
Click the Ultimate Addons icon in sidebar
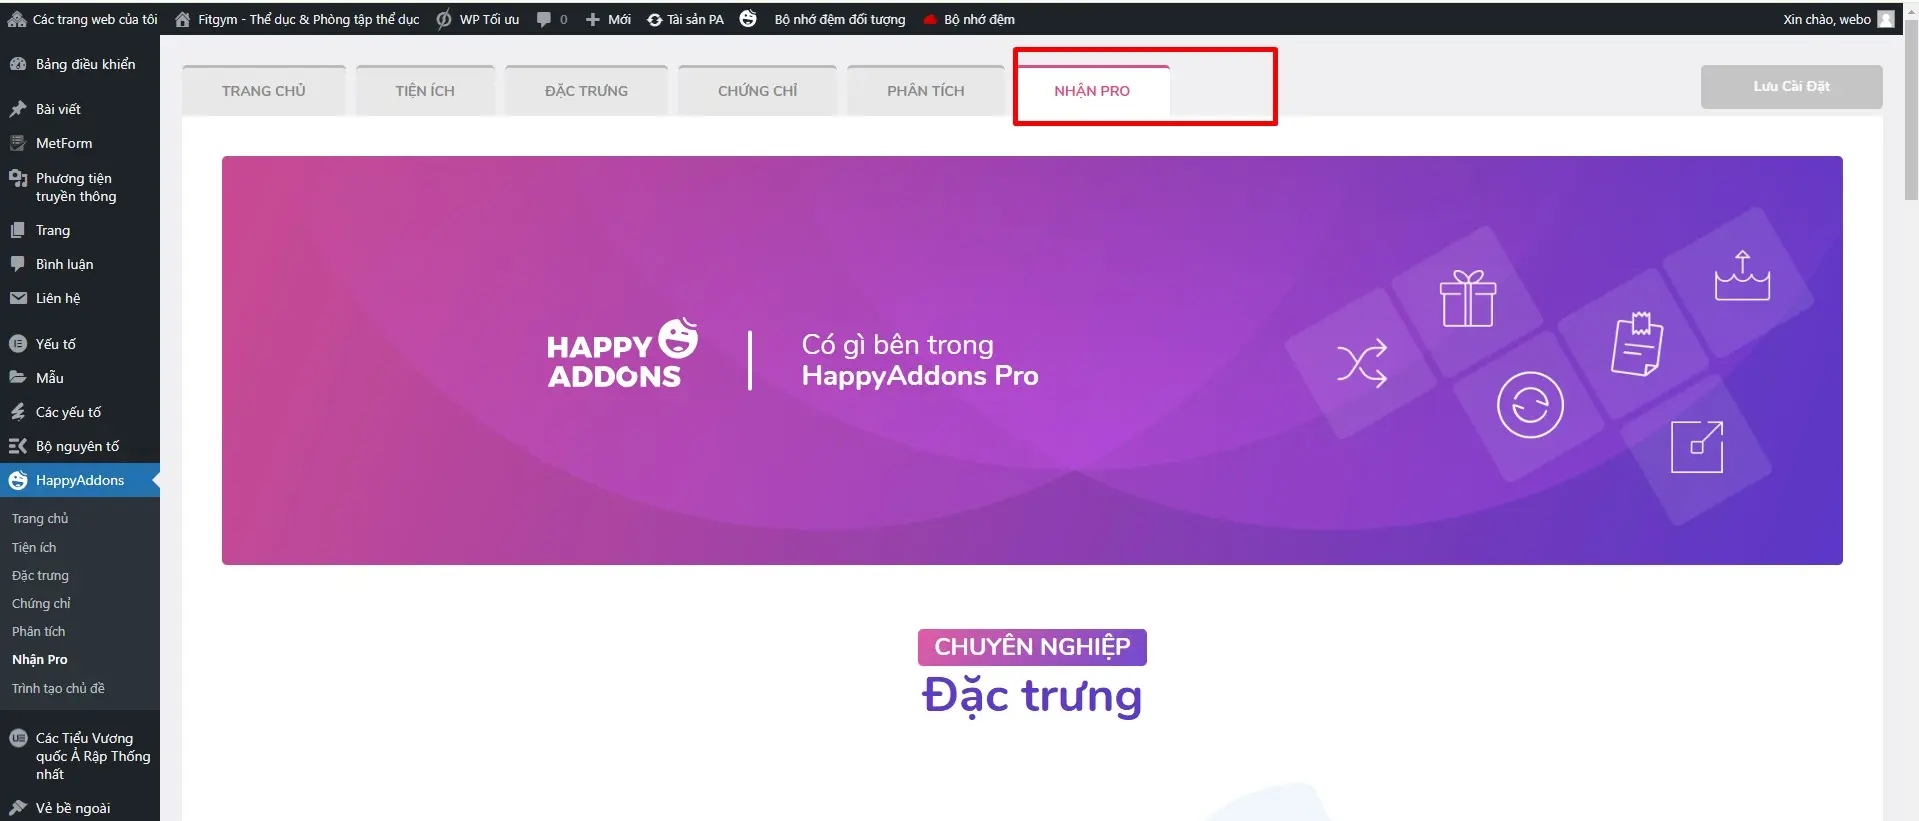[18, 739]
